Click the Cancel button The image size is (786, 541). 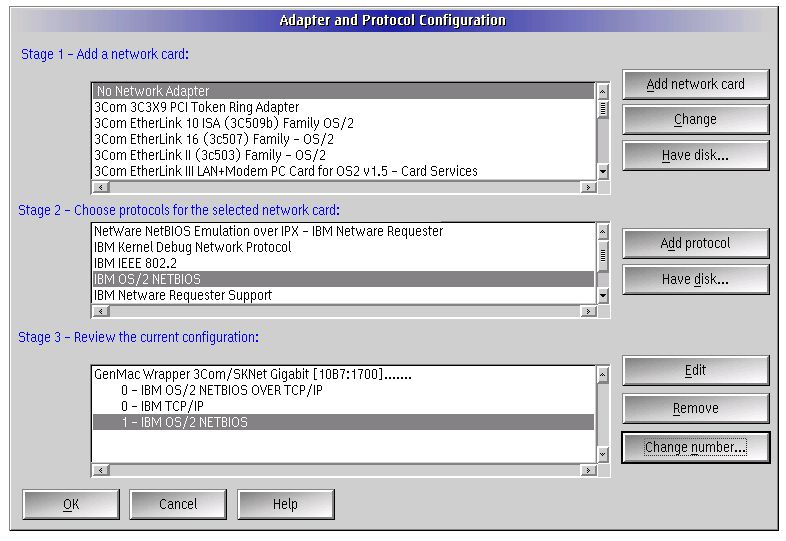[x=178, y=504]
